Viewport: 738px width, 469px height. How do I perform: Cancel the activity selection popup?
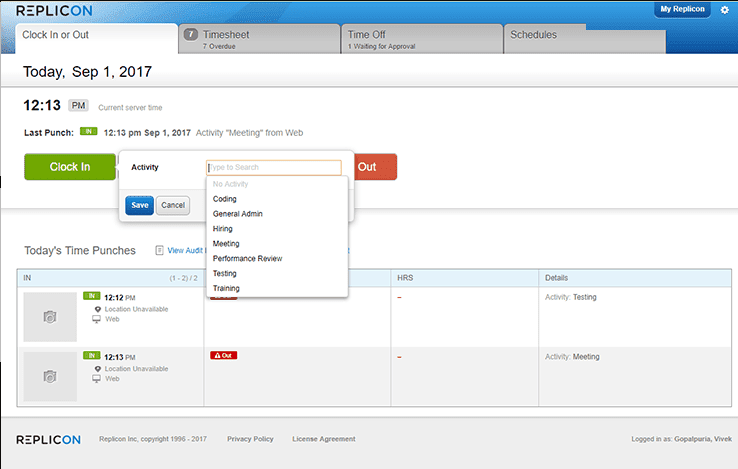[173, 205]
